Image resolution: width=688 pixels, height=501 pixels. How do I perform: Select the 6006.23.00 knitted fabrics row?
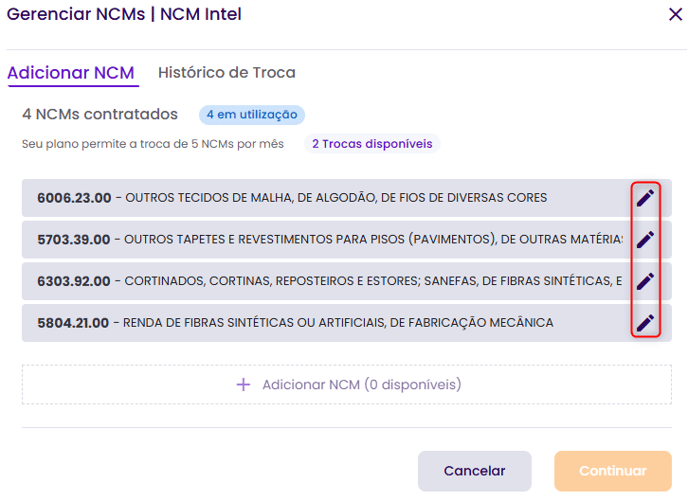click(x=320, y=198)
